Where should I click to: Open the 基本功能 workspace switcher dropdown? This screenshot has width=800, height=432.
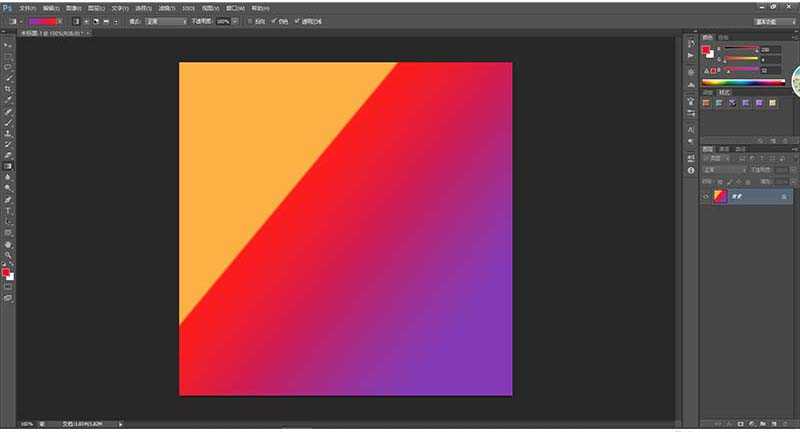(770, 20)
